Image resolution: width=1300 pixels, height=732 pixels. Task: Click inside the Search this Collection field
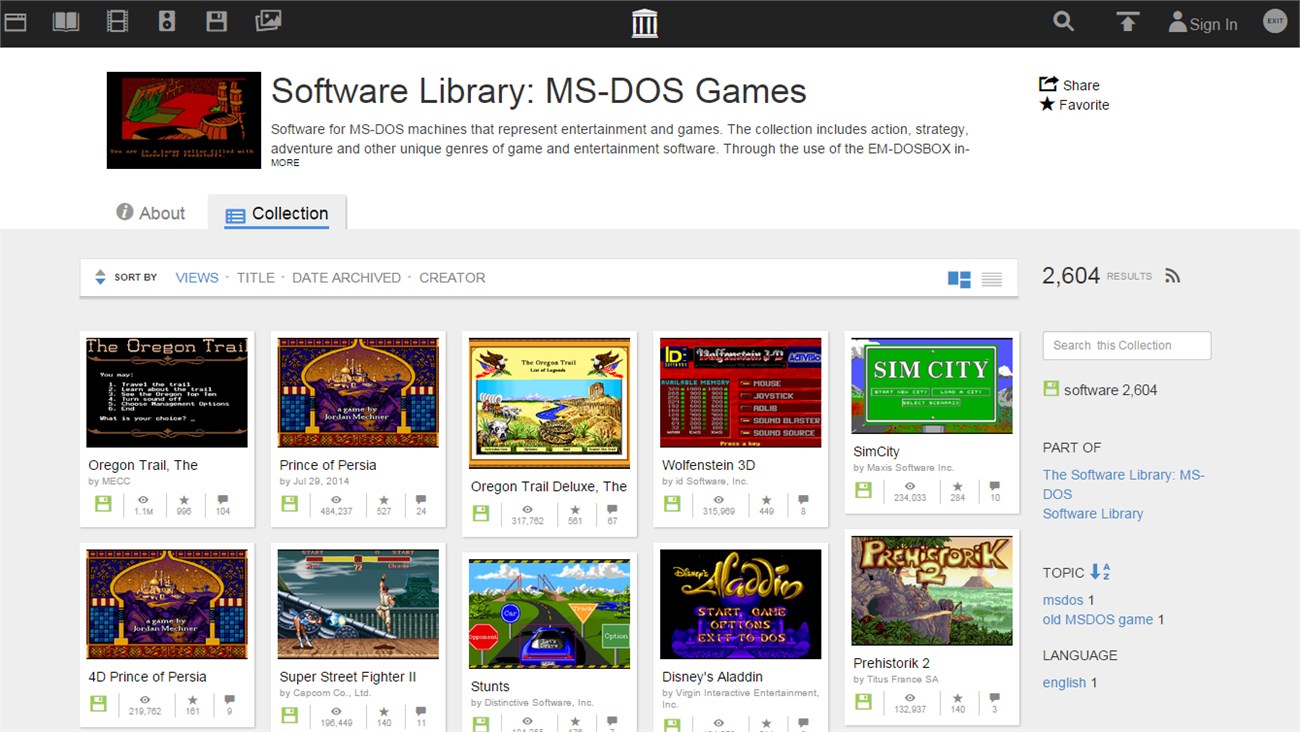pyautogui.click(x=1126, y=345)
